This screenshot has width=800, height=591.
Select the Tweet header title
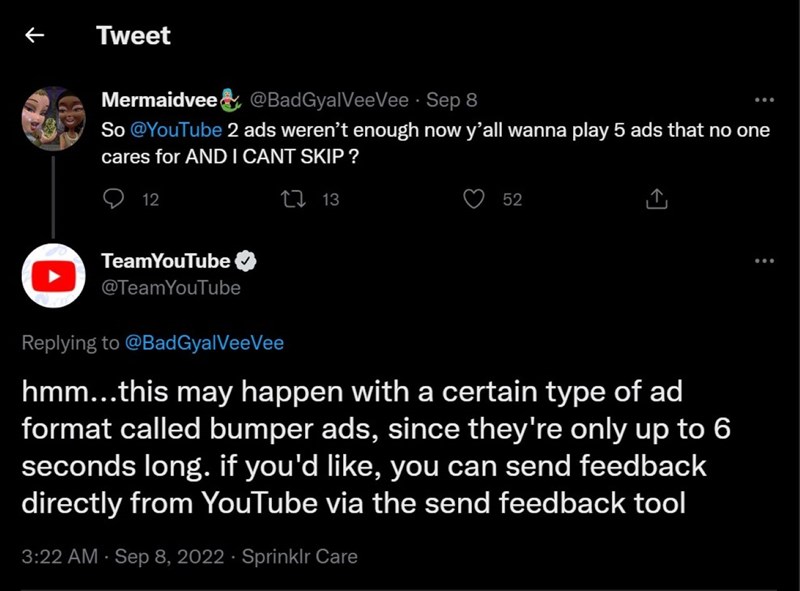(x=132, y=36)
